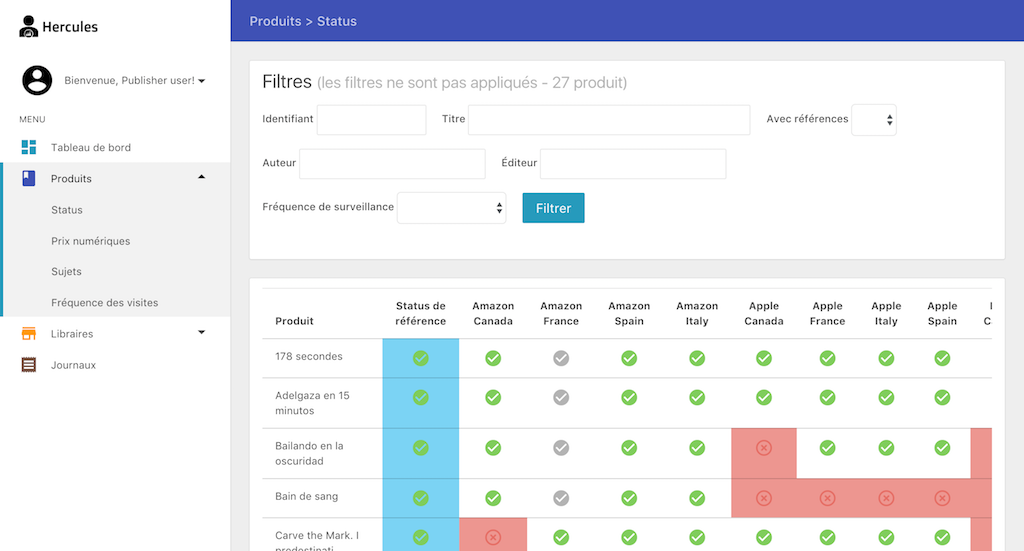1024x551 pixels.
Task: Open the Fréquence de surveillance dropdown
Action: coord(452,208)
